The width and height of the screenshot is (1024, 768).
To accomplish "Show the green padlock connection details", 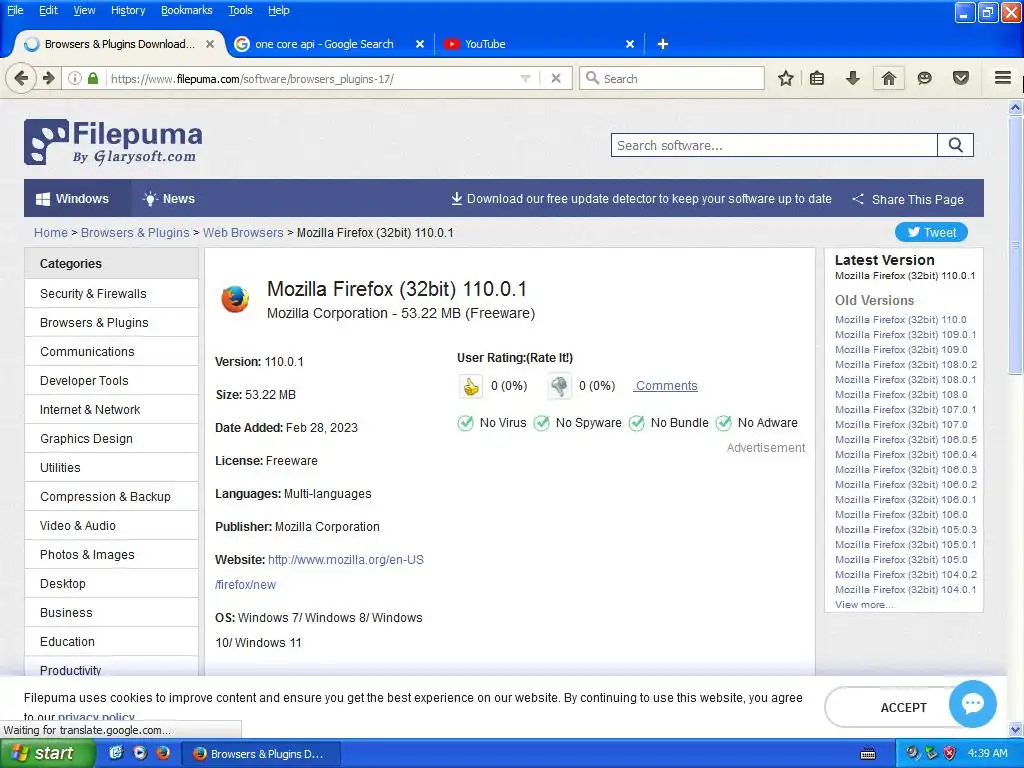I will pyautogui.click(x=93, y=78).
